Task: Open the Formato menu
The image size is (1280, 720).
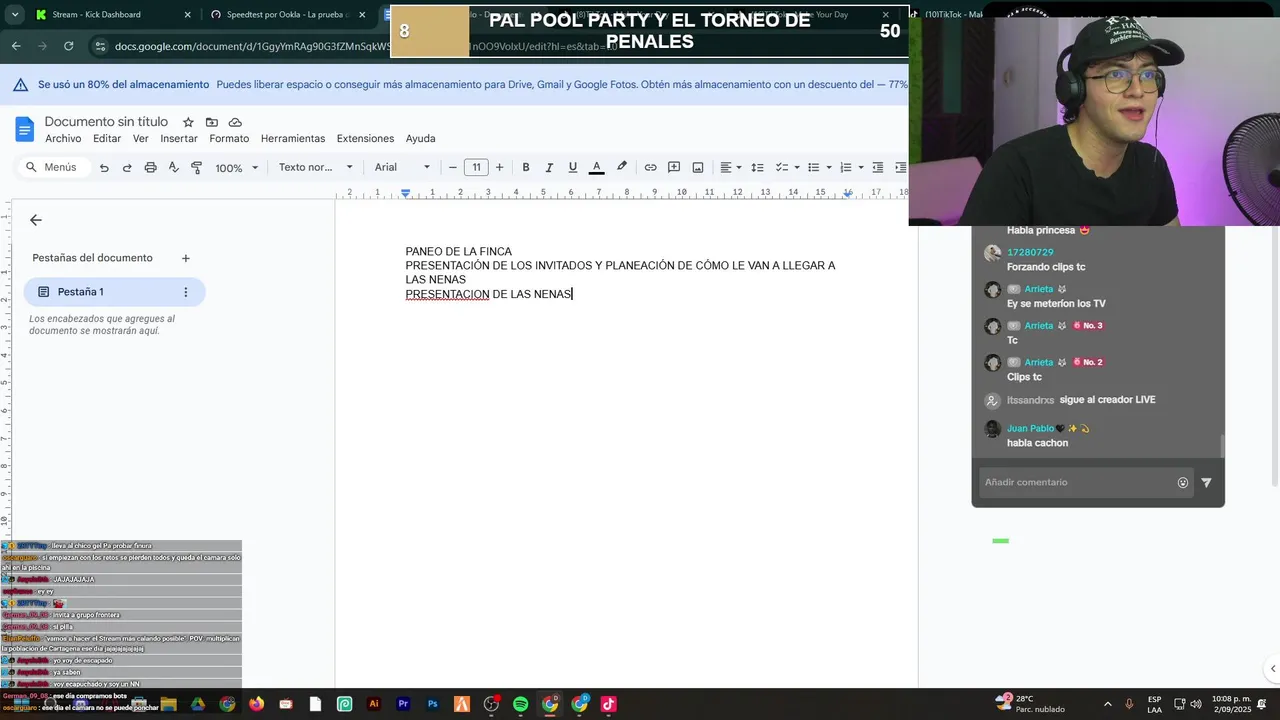Action: 229,139
